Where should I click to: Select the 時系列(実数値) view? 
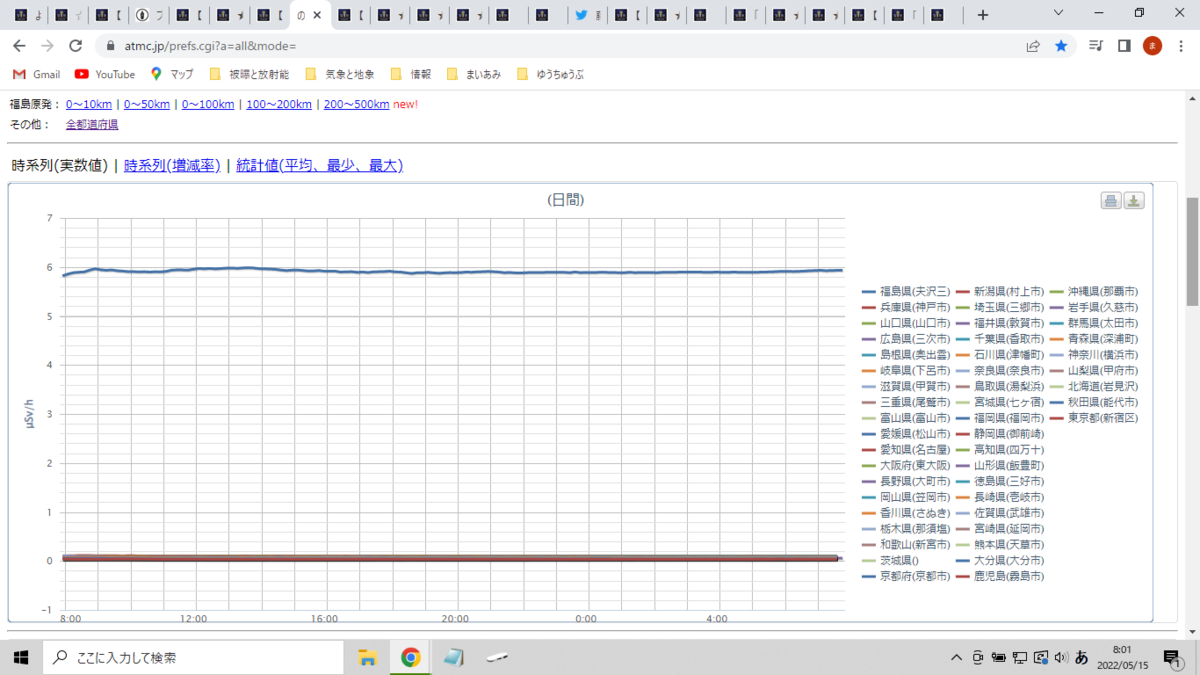[x=60, y=166]
